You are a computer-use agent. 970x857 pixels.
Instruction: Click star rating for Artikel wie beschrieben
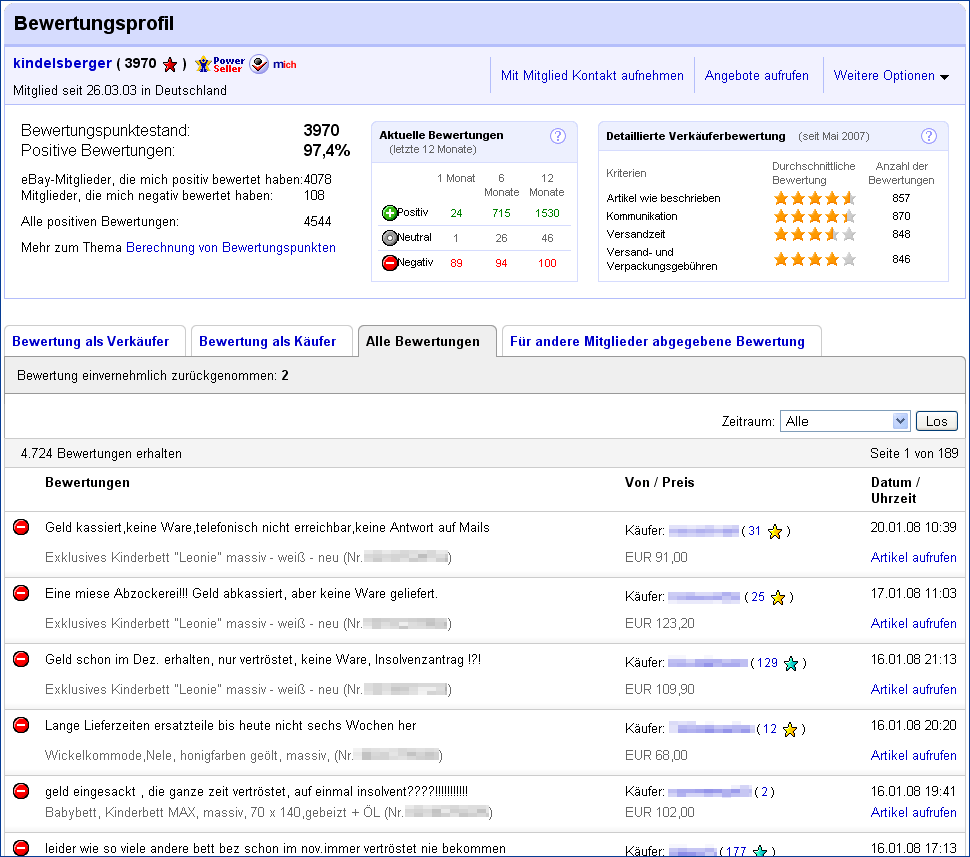click(x=815, y=198)
